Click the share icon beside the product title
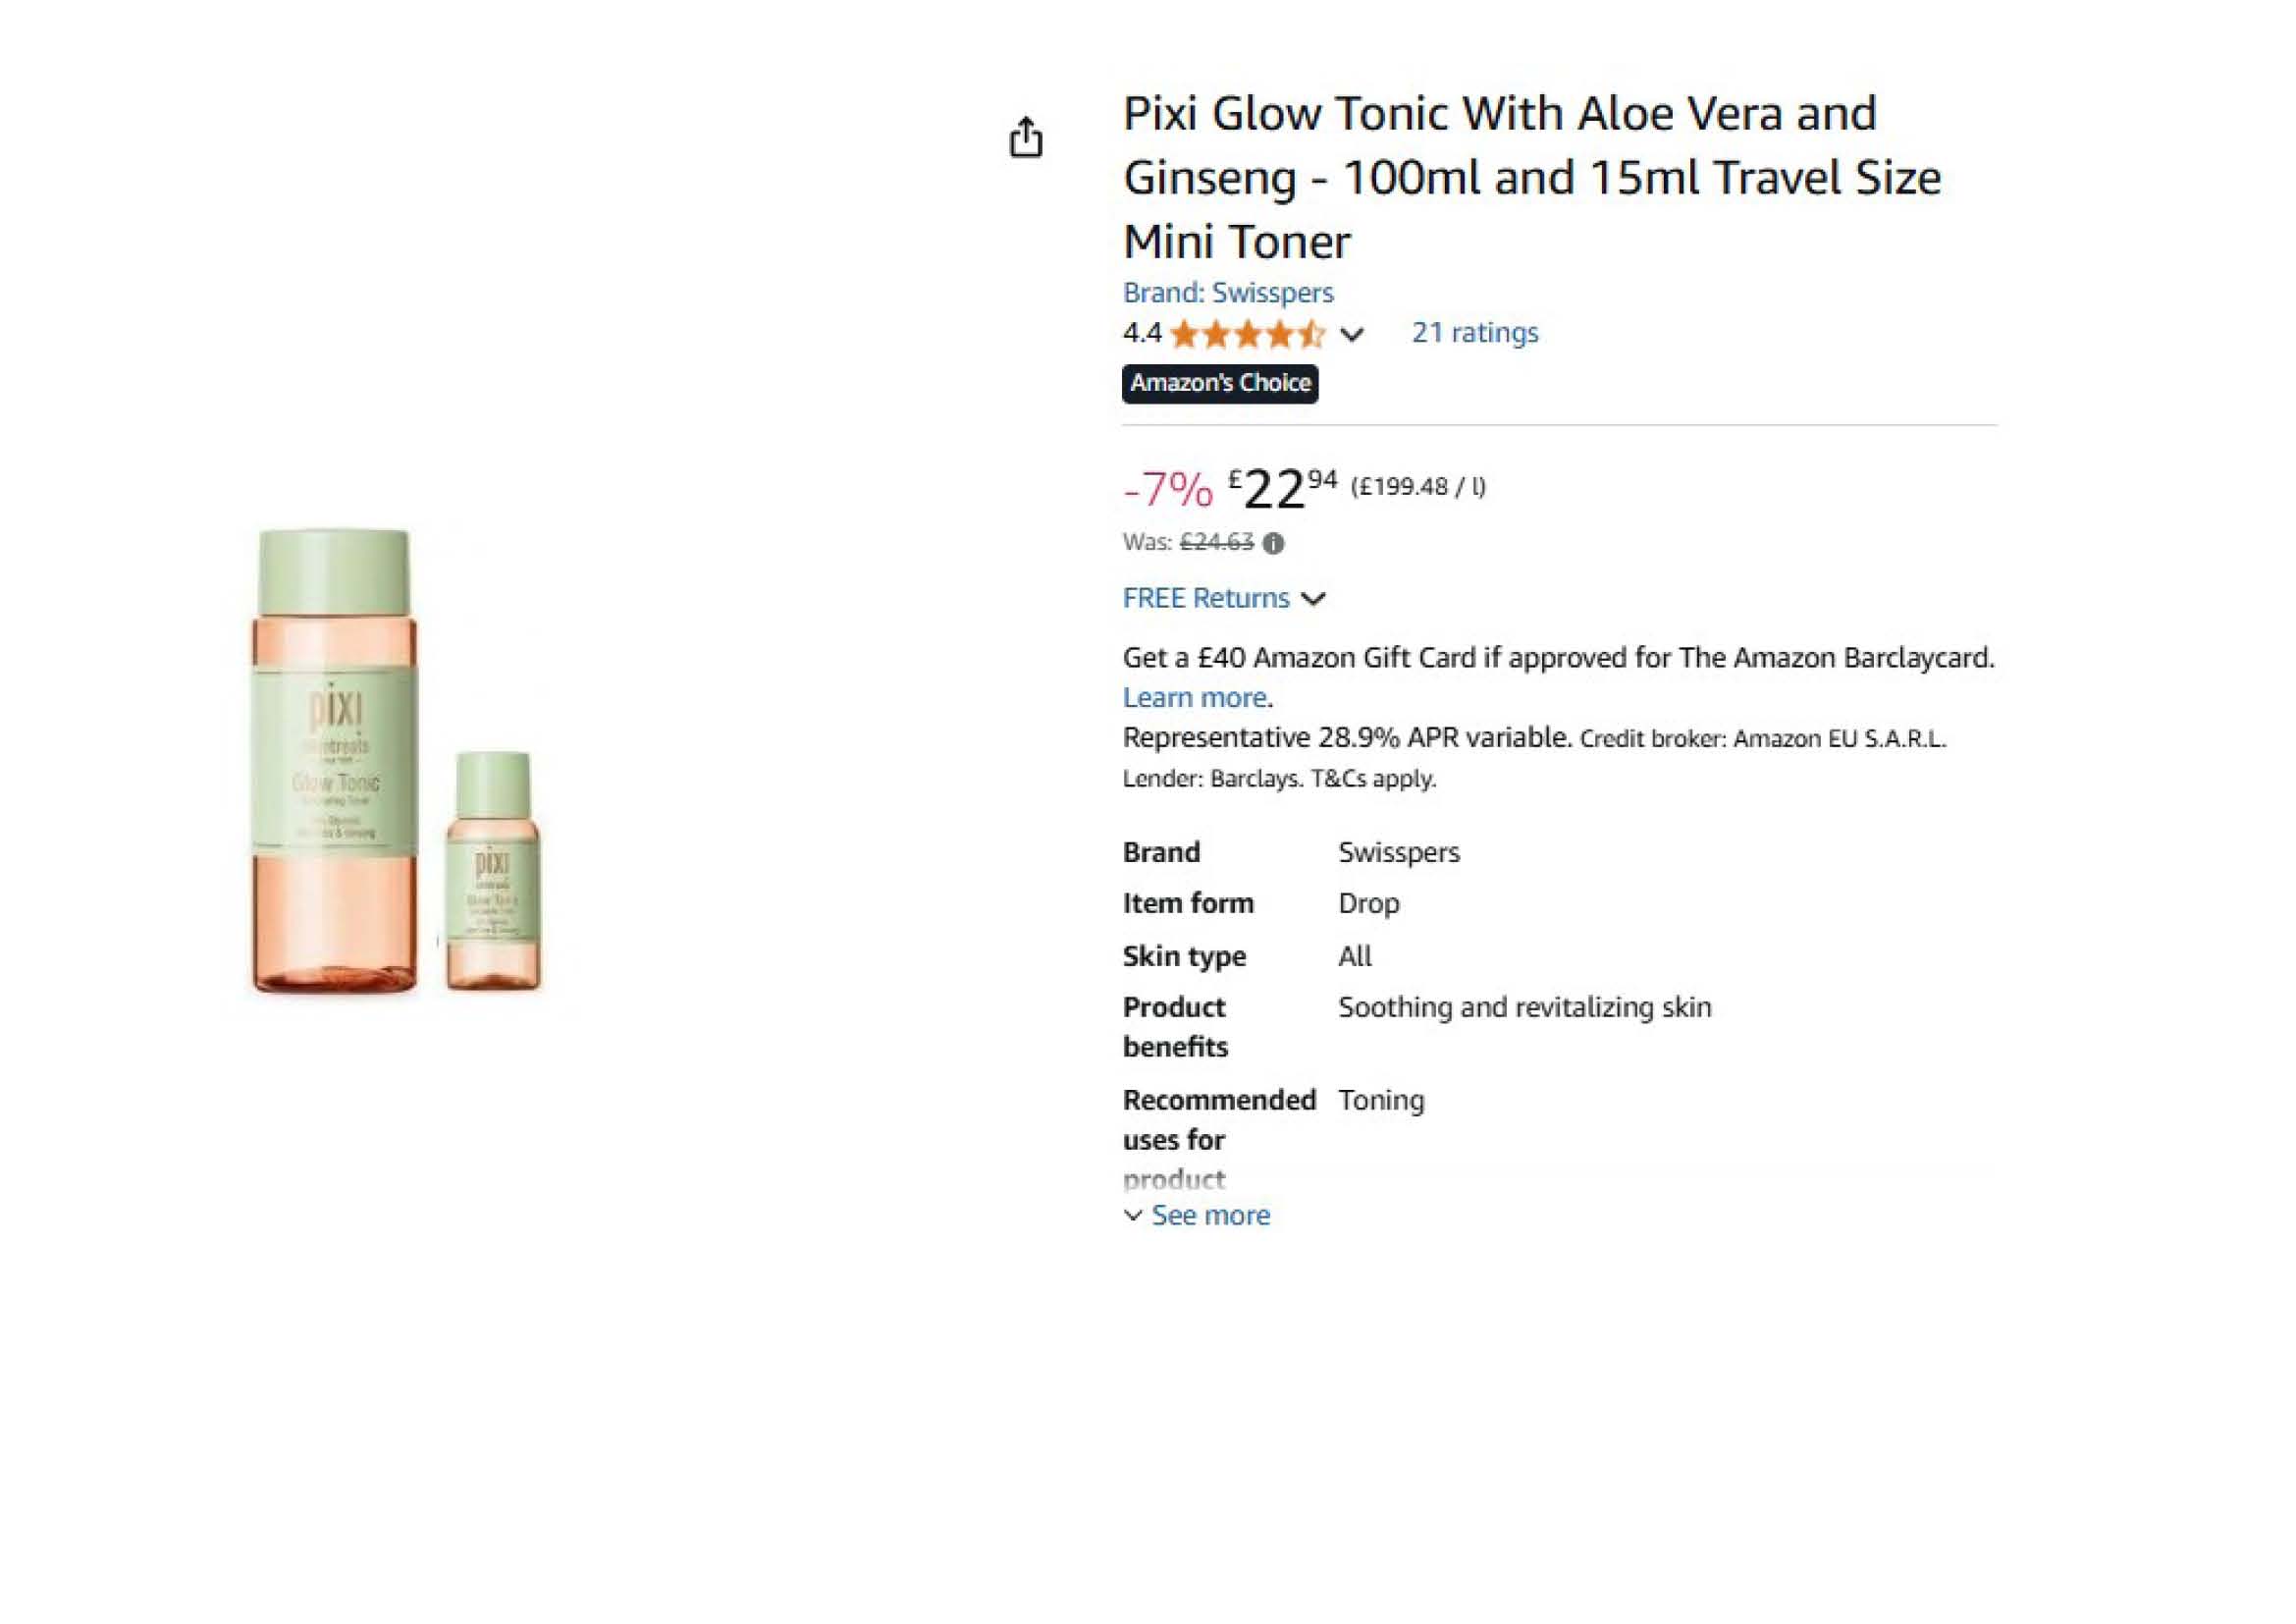 pos(1025,138)
